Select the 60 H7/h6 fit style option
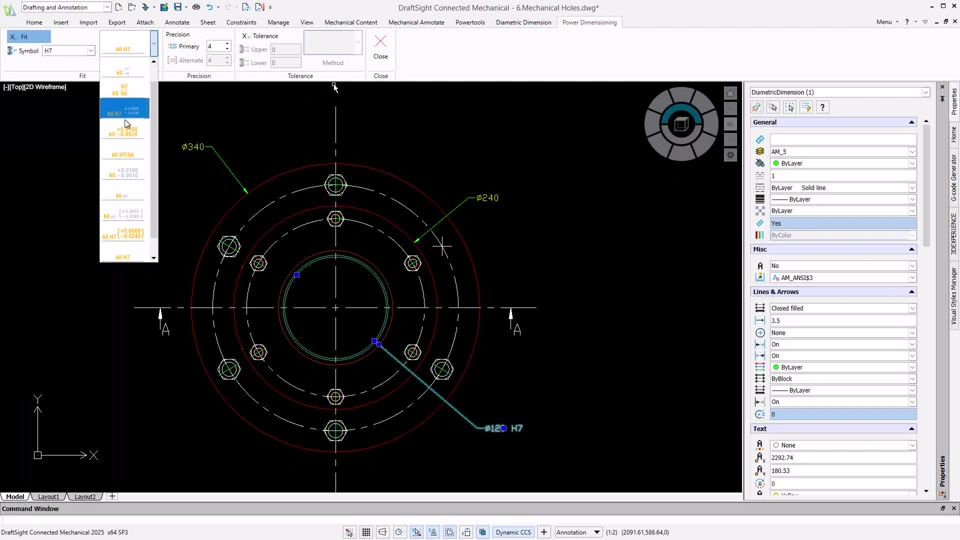The image size is (960, 540). coord(123,153)
